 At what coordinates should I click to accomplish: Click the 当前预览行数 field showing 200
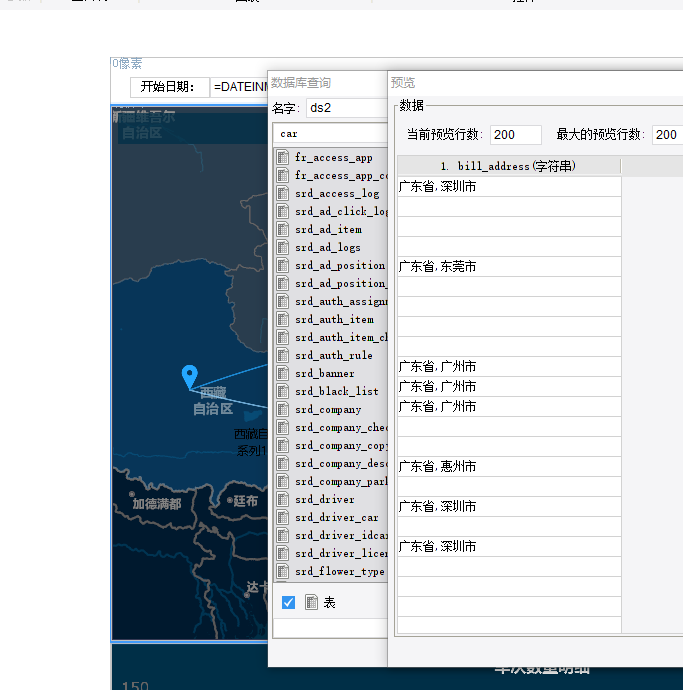point(516,135)
